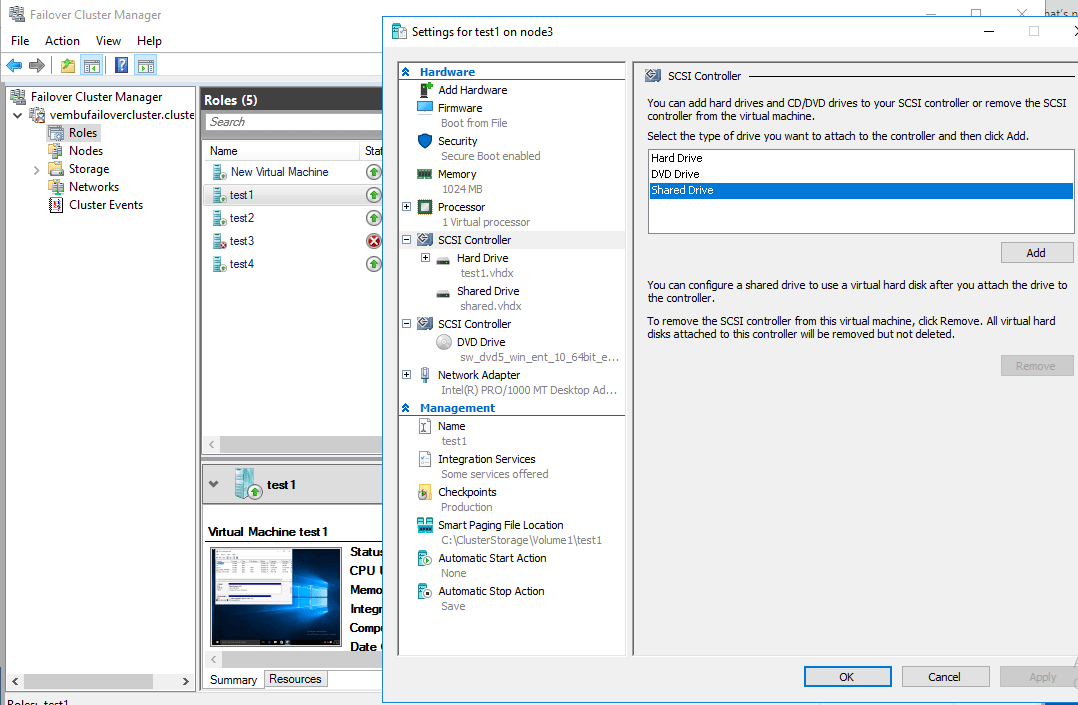Click Cancel in the settings dialog

pos(945,677)
